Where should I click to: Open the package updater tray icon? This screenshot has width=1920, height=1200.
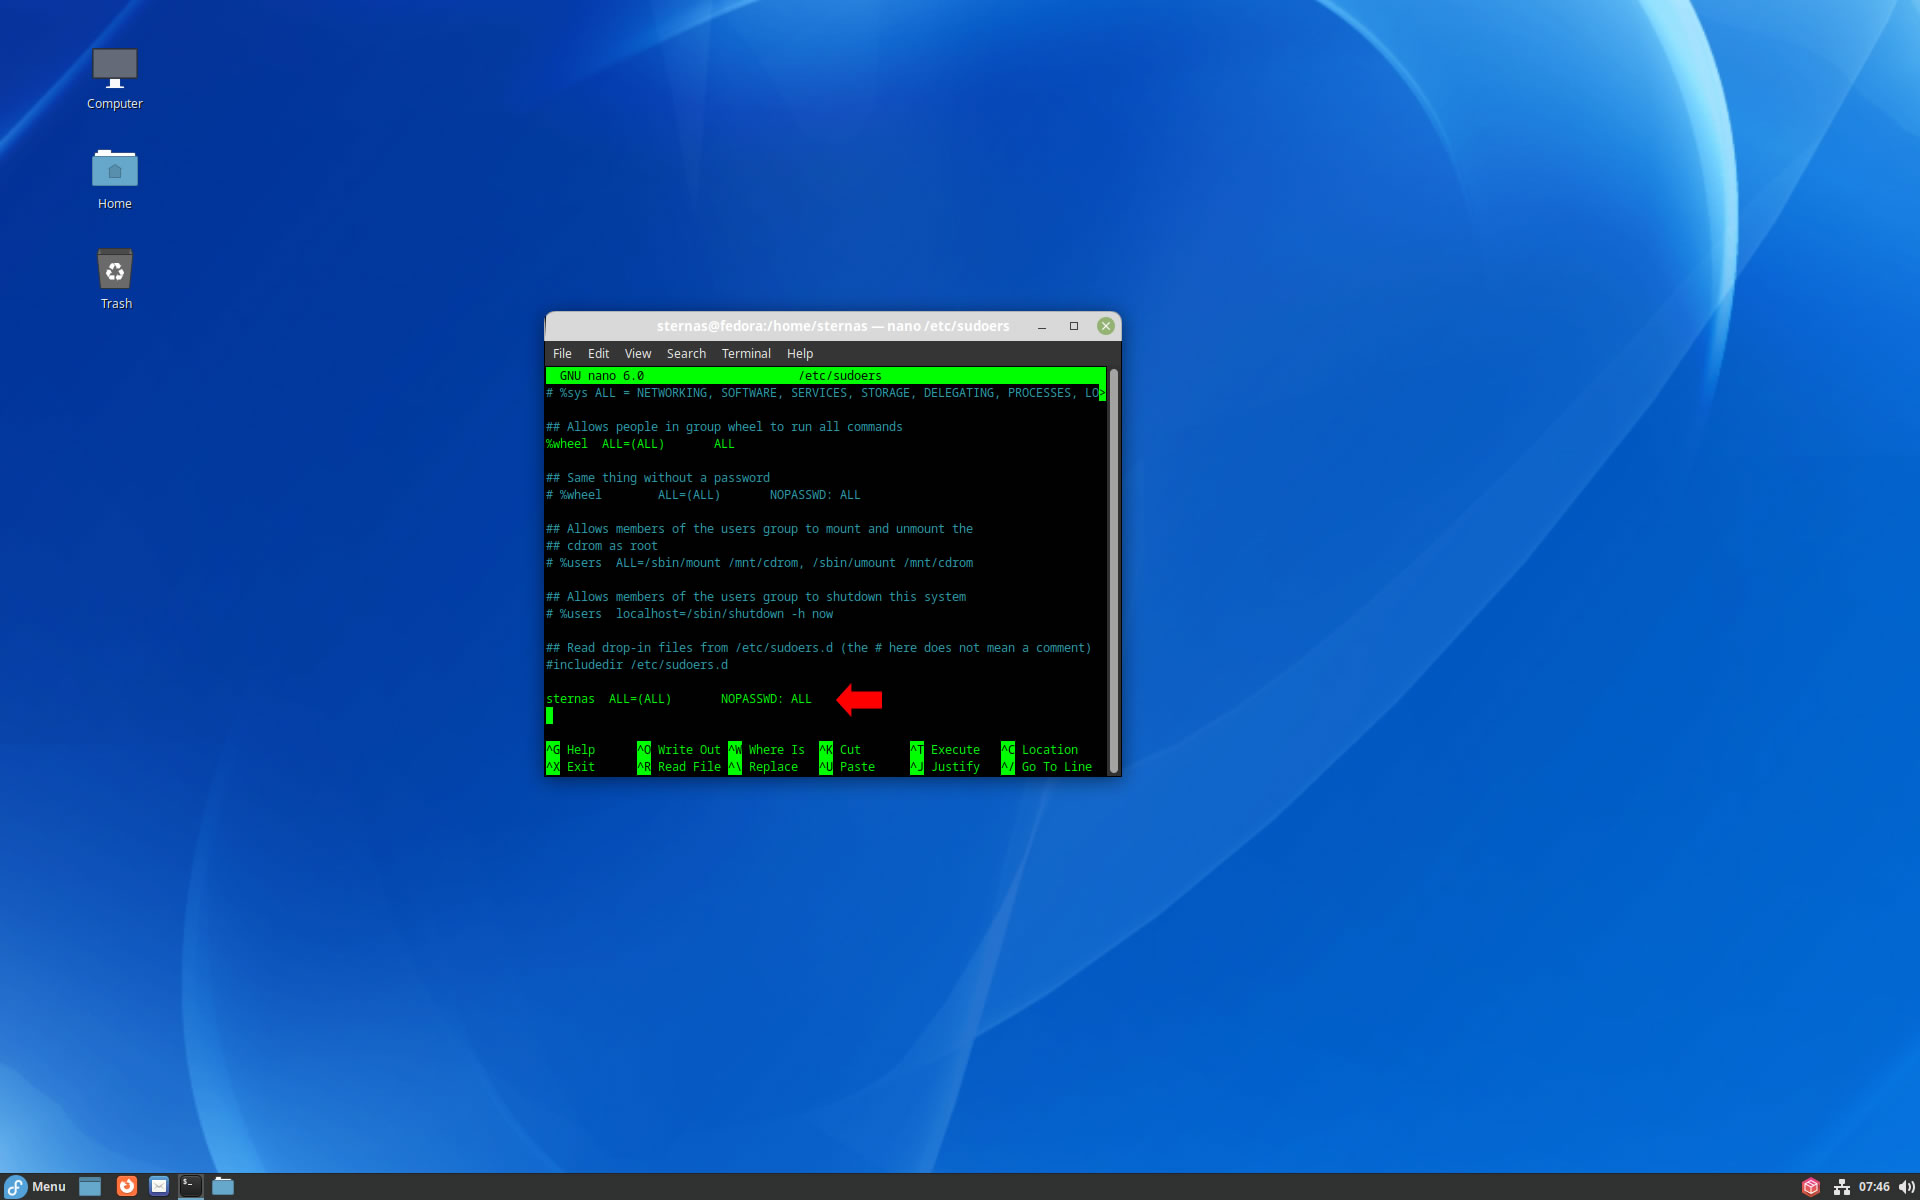(1810, 1187)
